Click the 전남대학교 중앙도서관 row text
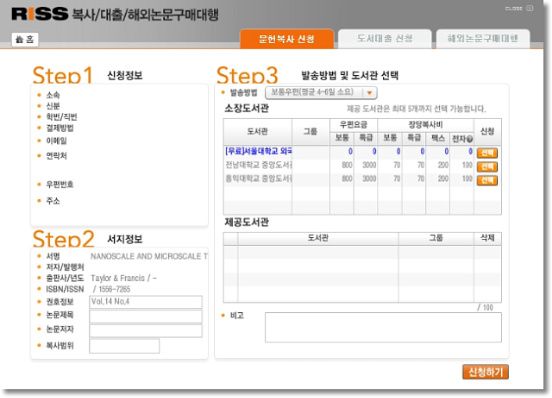Viewport: 552px width, 398px height. click(259, 165)
